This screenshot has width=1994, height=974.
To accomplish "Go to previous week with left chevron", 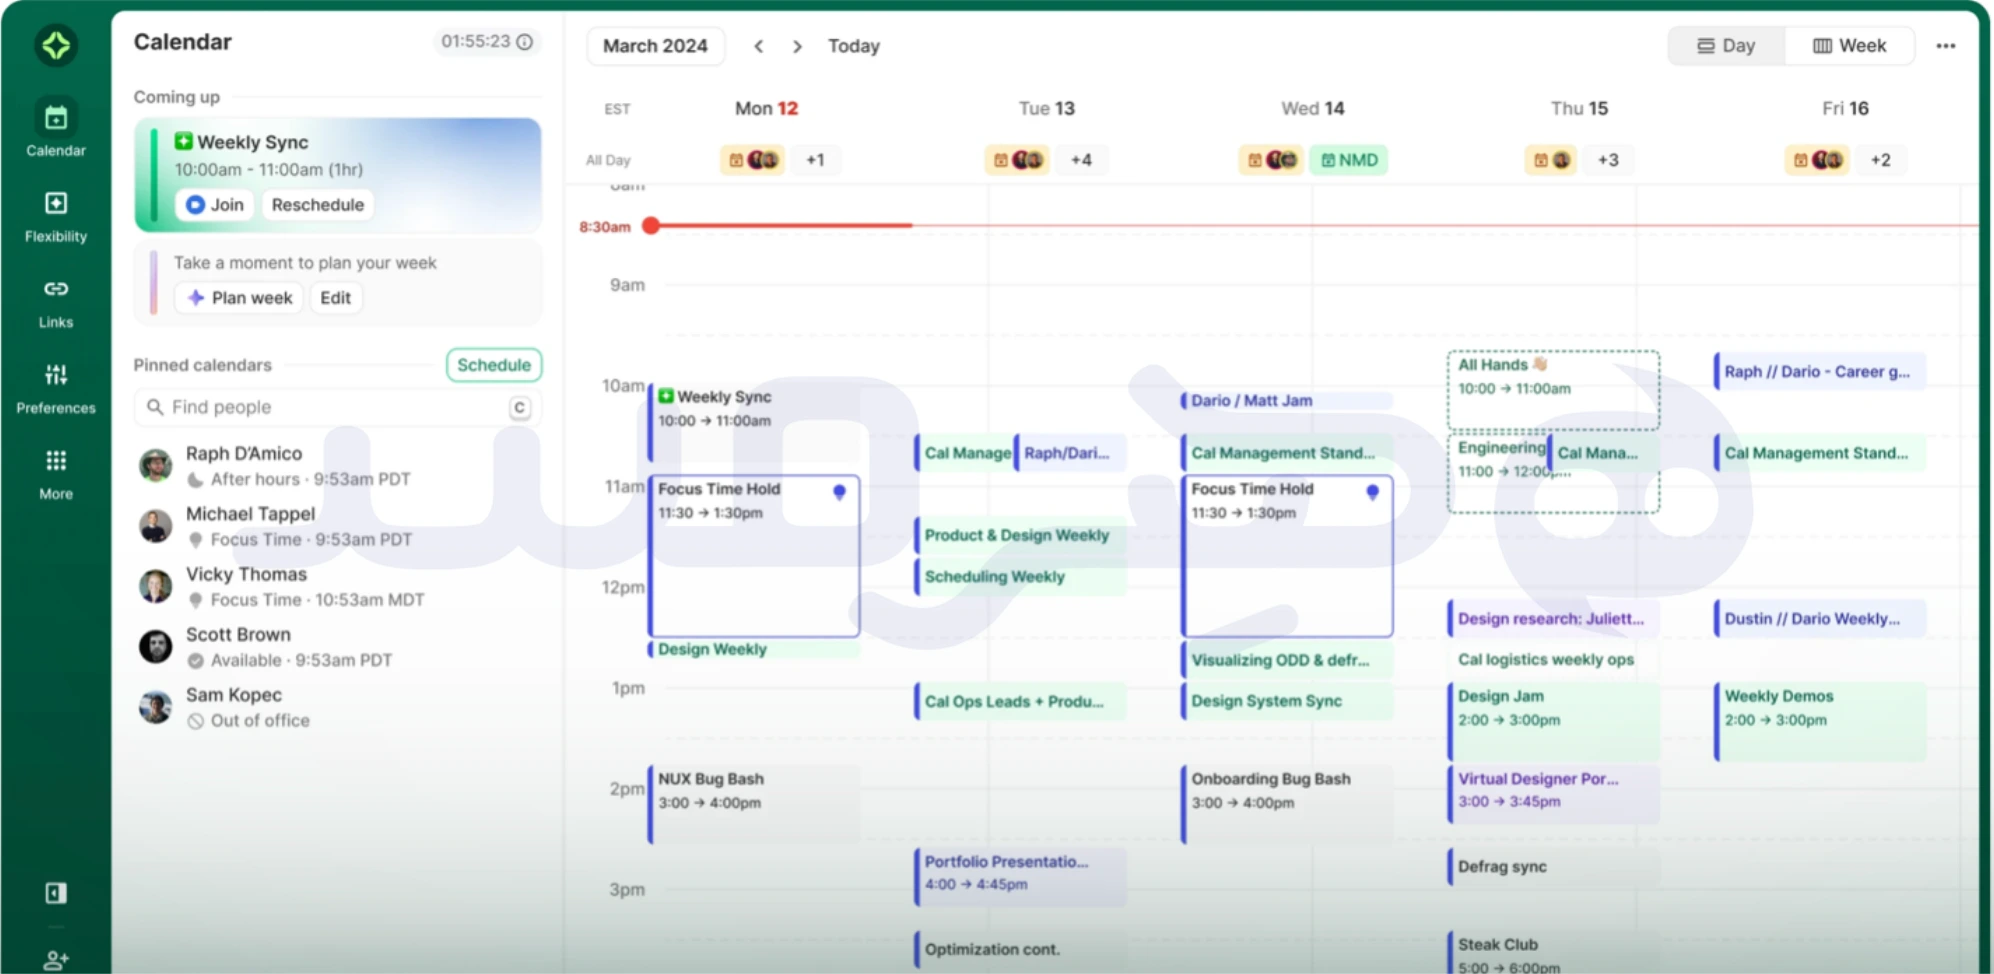I will [x=759, y=46].
